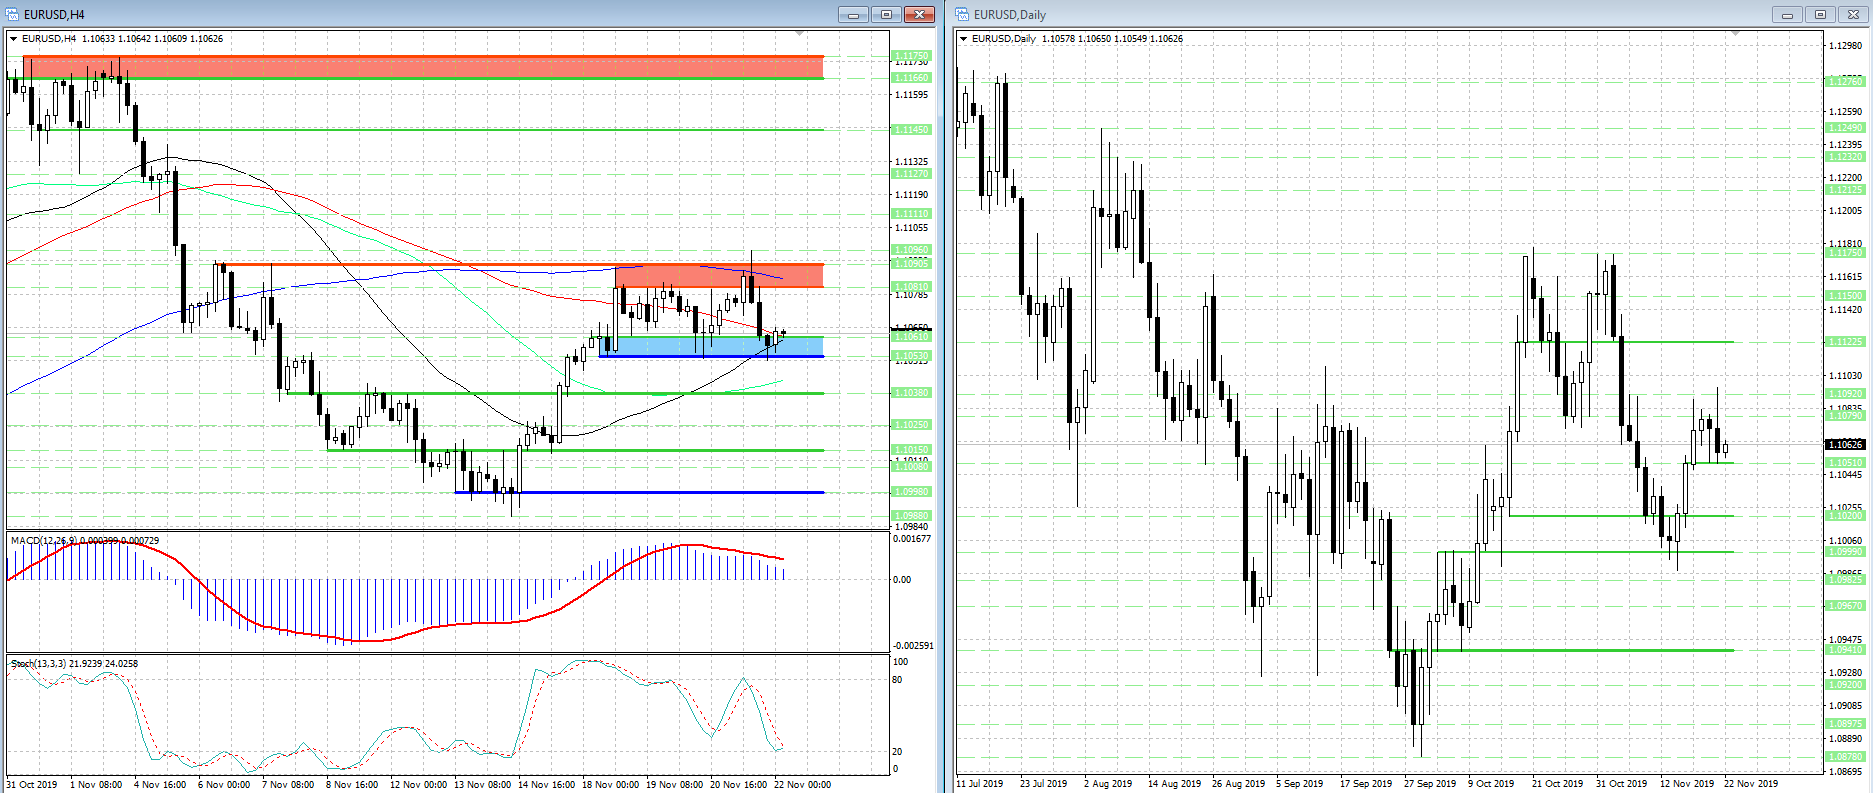This screenshot has height=793, width=1873.
Task: Click the 1.09980 price label on H4 chart
Action: pos(911,492)
